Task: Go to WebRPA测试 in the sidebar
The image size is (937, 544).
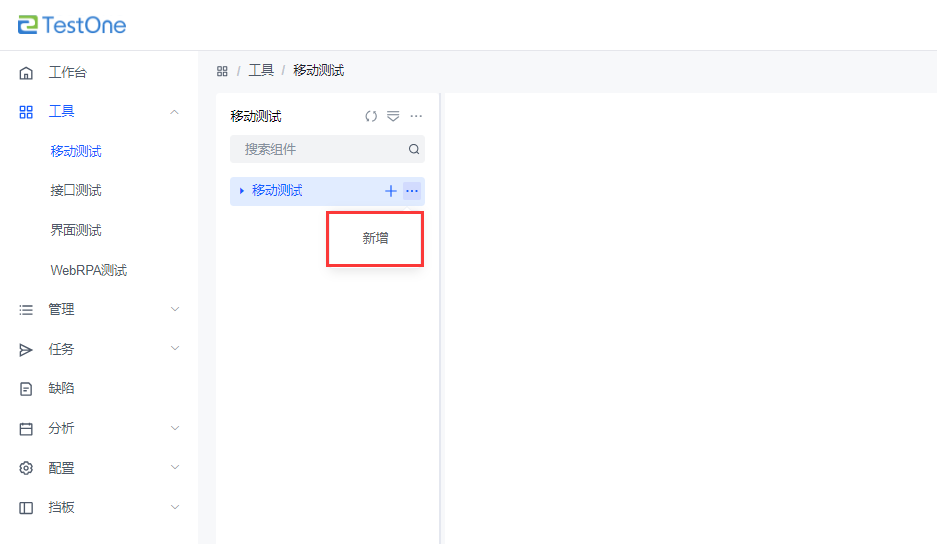Action: coord(88,270)
